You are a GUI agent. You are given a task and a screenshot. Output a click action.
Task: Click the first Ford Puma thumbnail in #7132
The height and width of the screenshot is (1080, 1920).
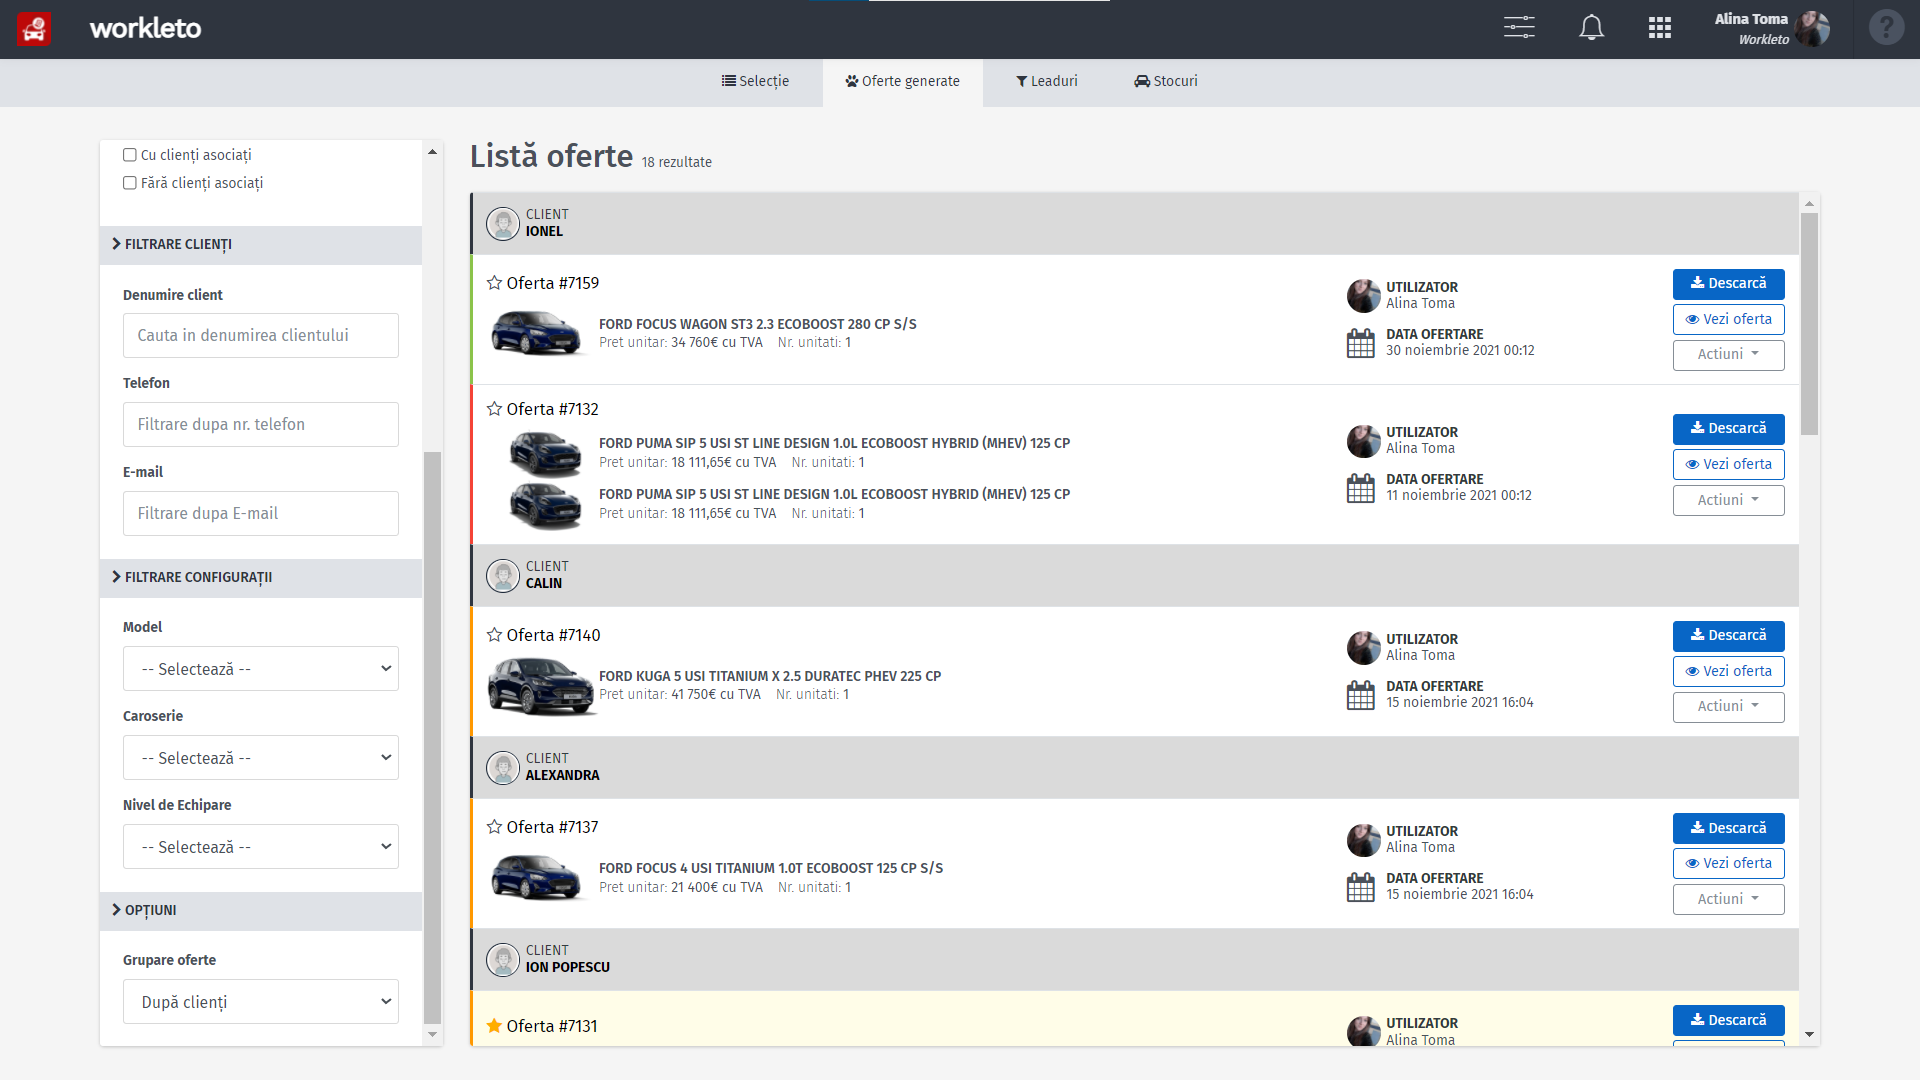point(545,453)
